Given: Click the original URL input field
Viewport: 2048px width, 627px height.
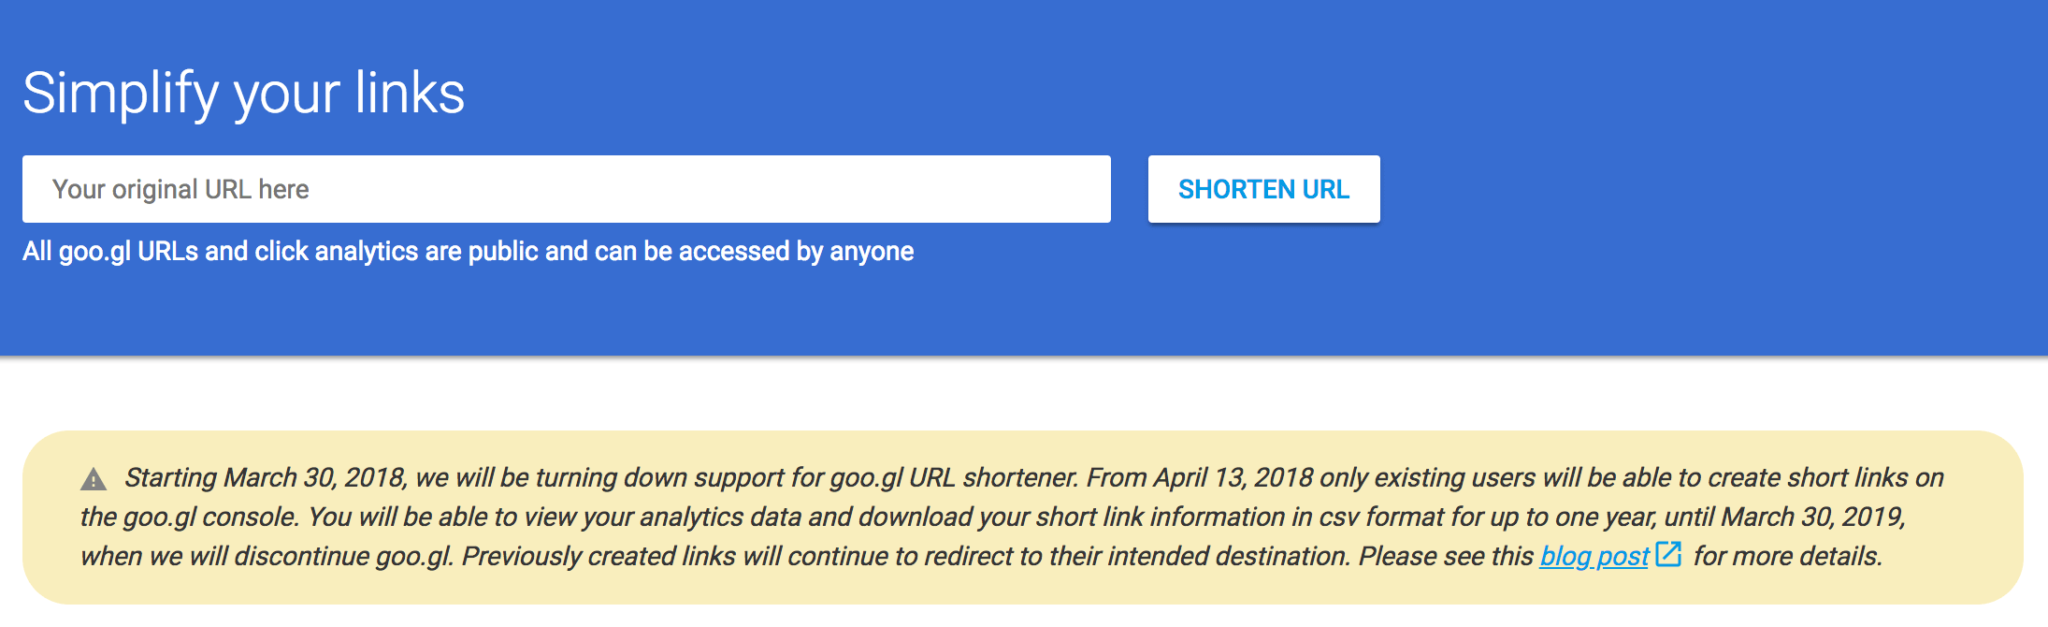Looking at the screenshot, I should (x=566, y=189).
